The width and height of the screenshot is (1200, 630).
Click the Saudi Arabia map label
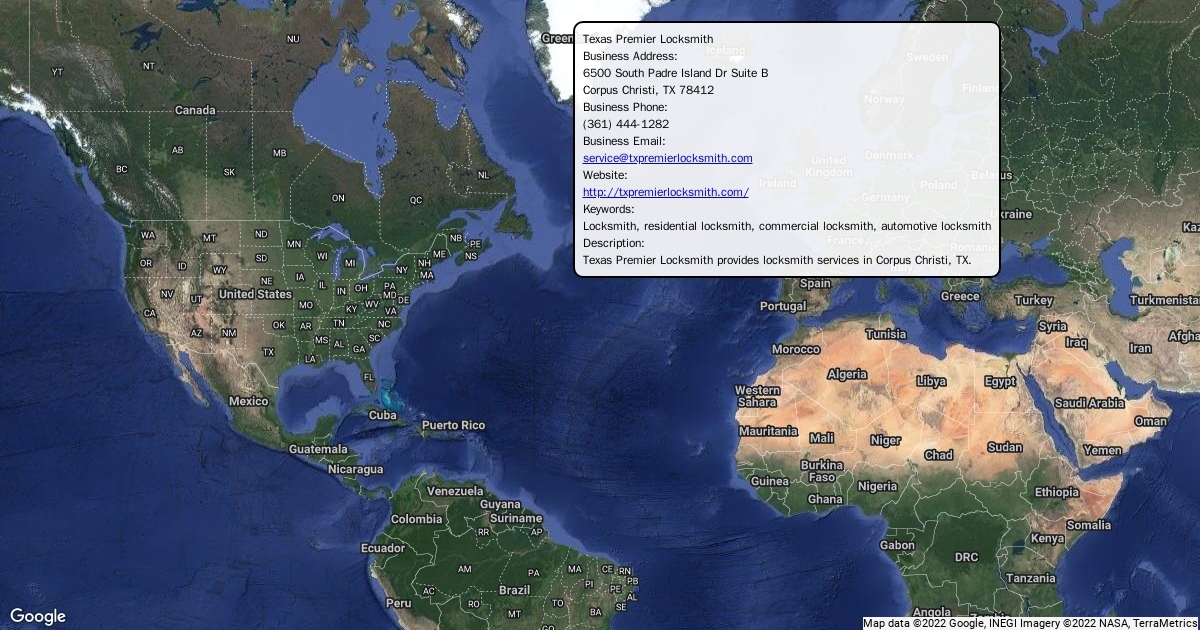1089,403
